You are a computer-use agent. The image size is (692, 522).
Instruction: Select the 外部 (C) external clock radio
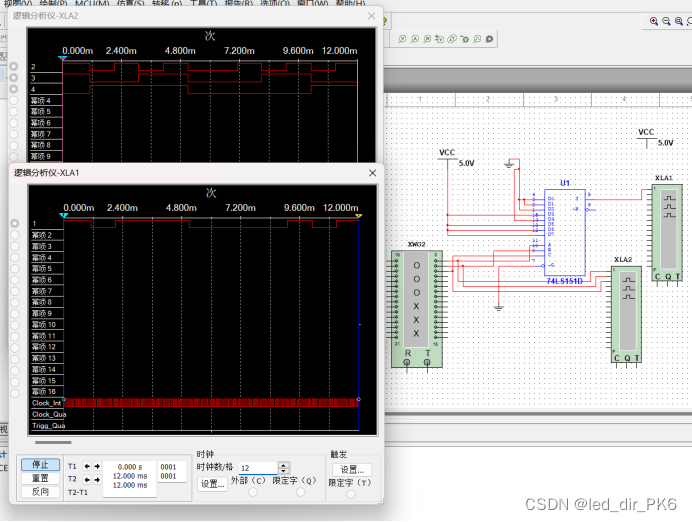coord(253,492)
